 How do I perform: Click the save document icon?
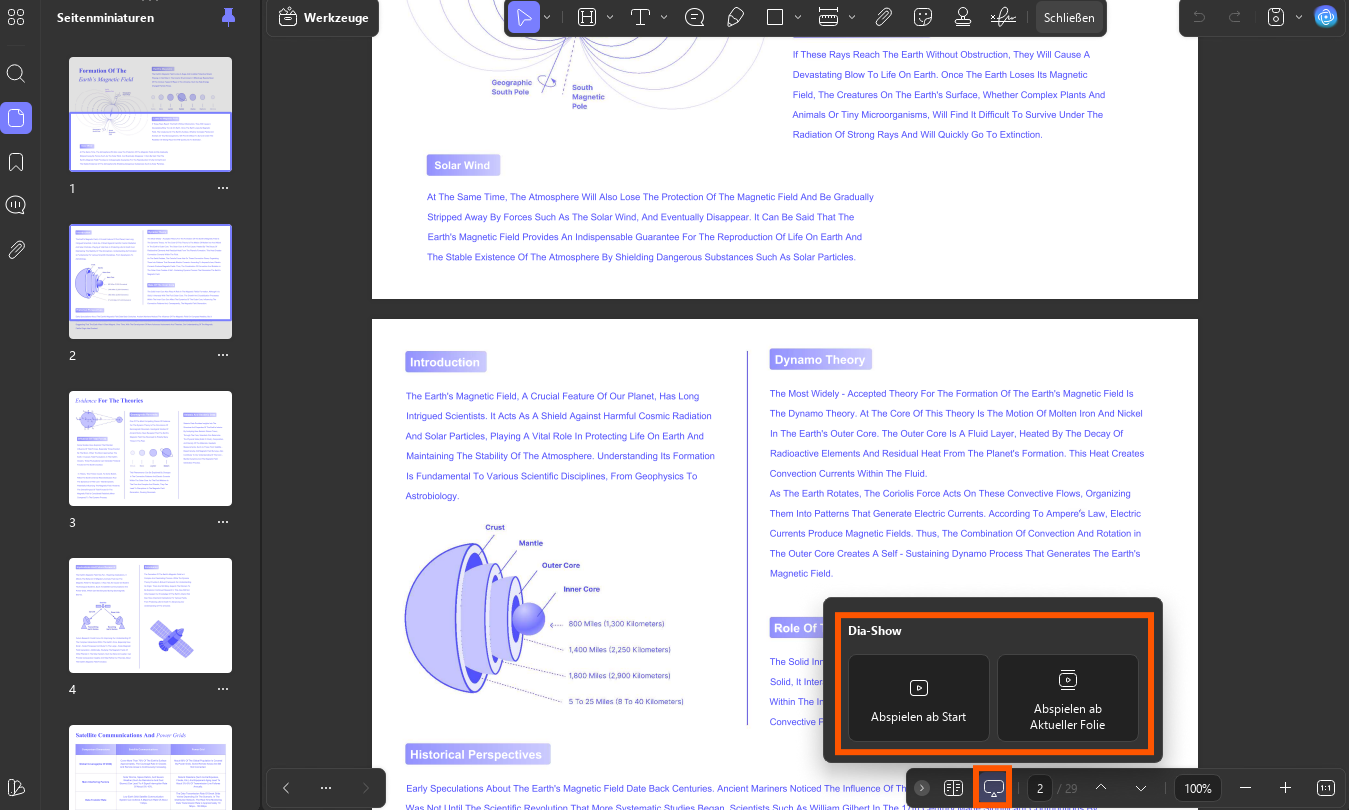(x=1276, y=17)
